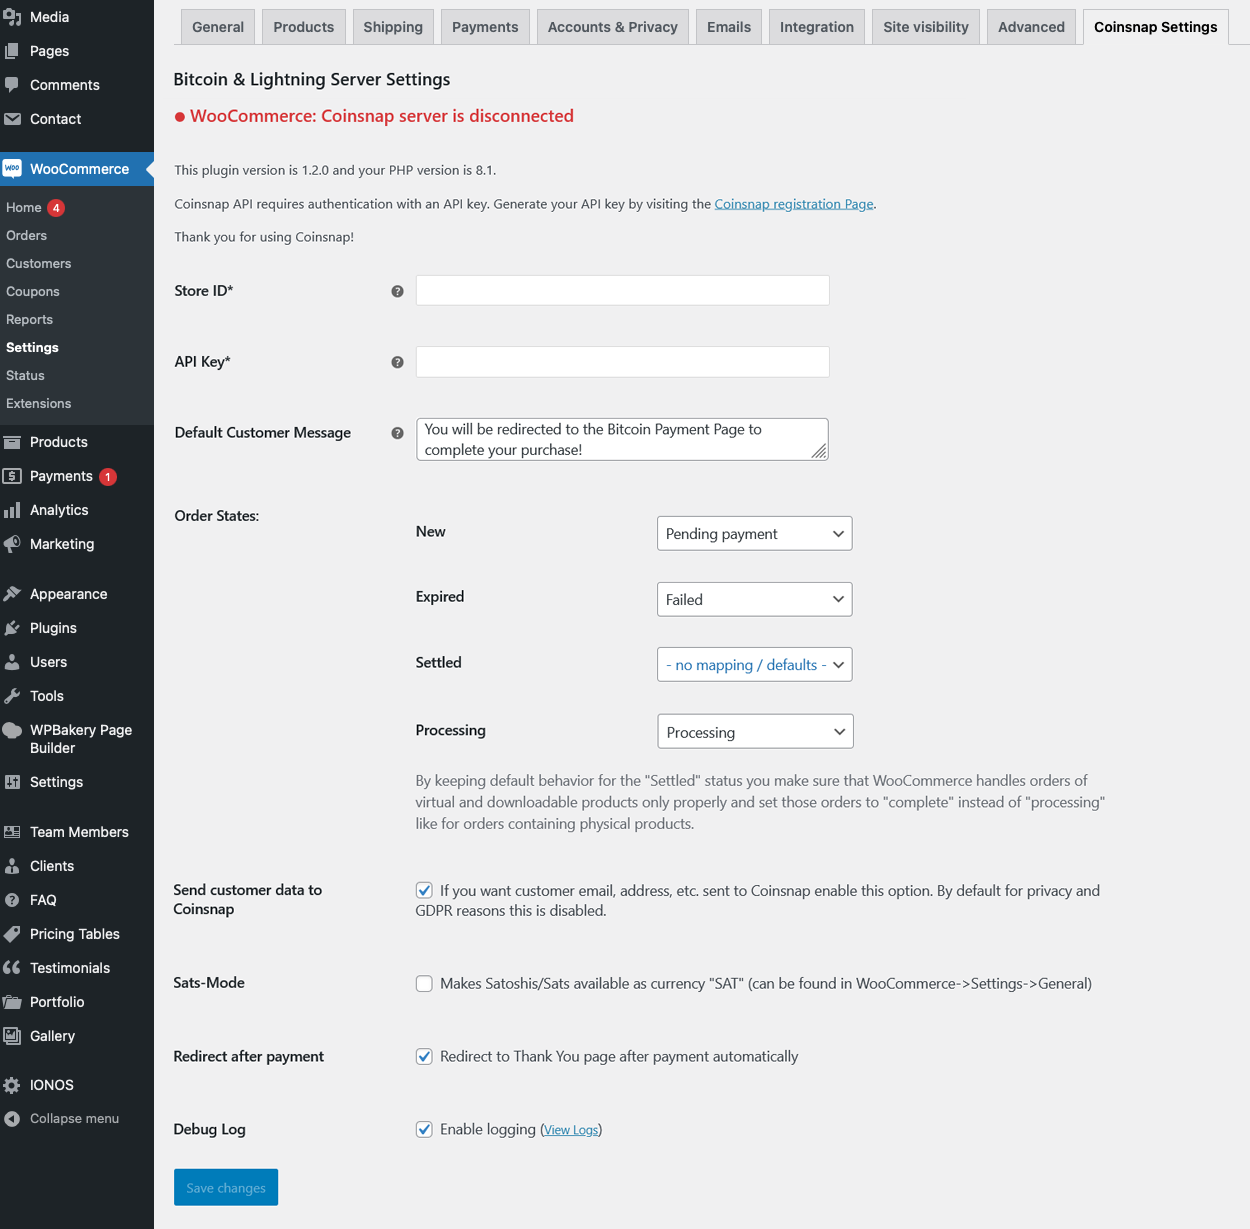This screenshot has height=1229, width=1250.
Task: Click the Tools wrench icon
Action: pos(12,696)
